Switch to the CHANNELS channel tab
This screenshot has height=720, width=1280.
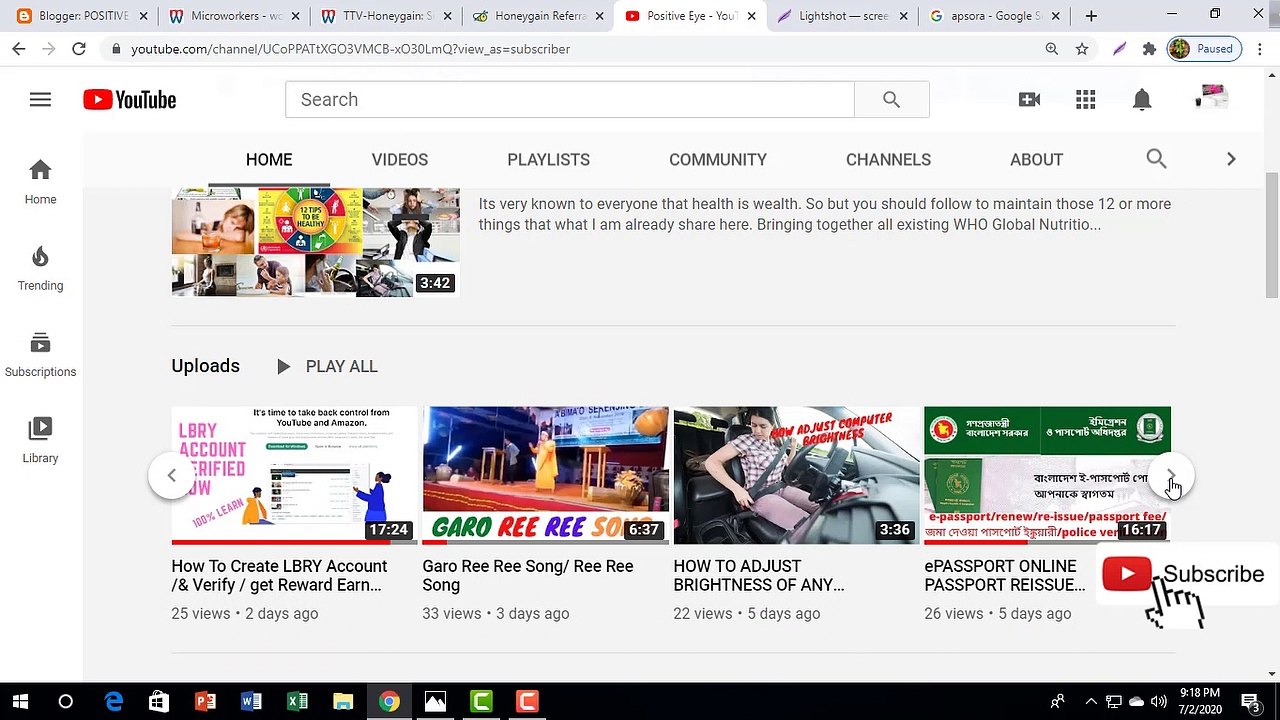pyautogui.click(x=888, y=160)
